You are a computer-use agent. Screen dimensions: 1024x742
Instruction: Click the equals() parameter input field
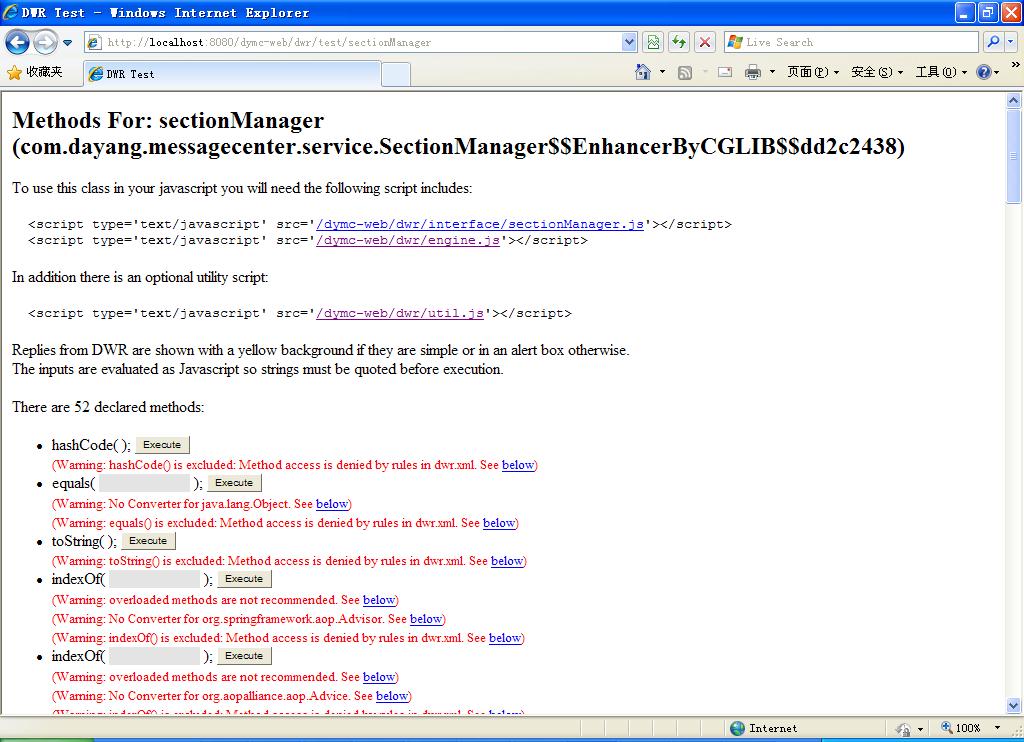tap(144, 483)
